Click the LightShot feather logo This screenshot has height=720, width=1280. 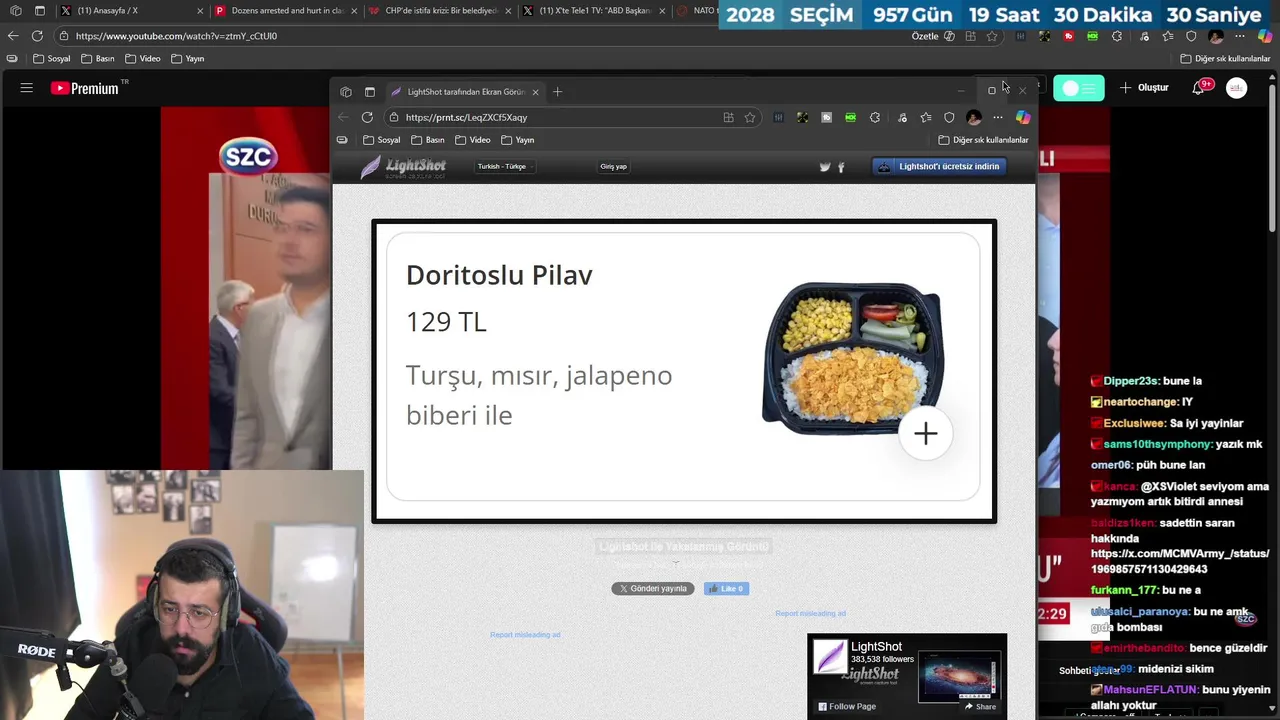coord(403,167)
